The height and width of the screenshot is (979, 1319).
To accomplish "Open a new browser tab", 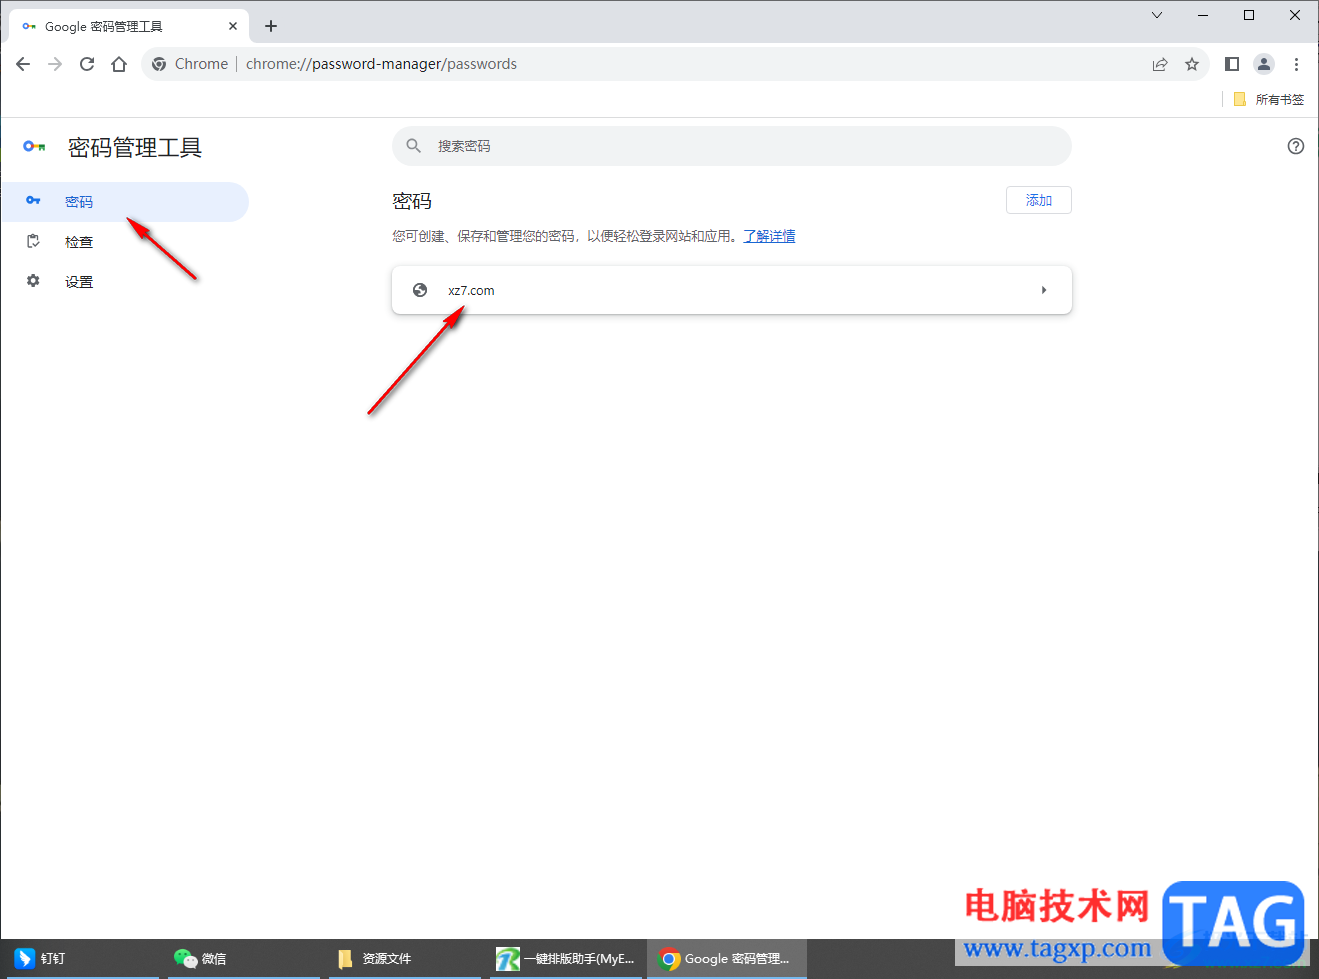I will click(x=271, y=26).
